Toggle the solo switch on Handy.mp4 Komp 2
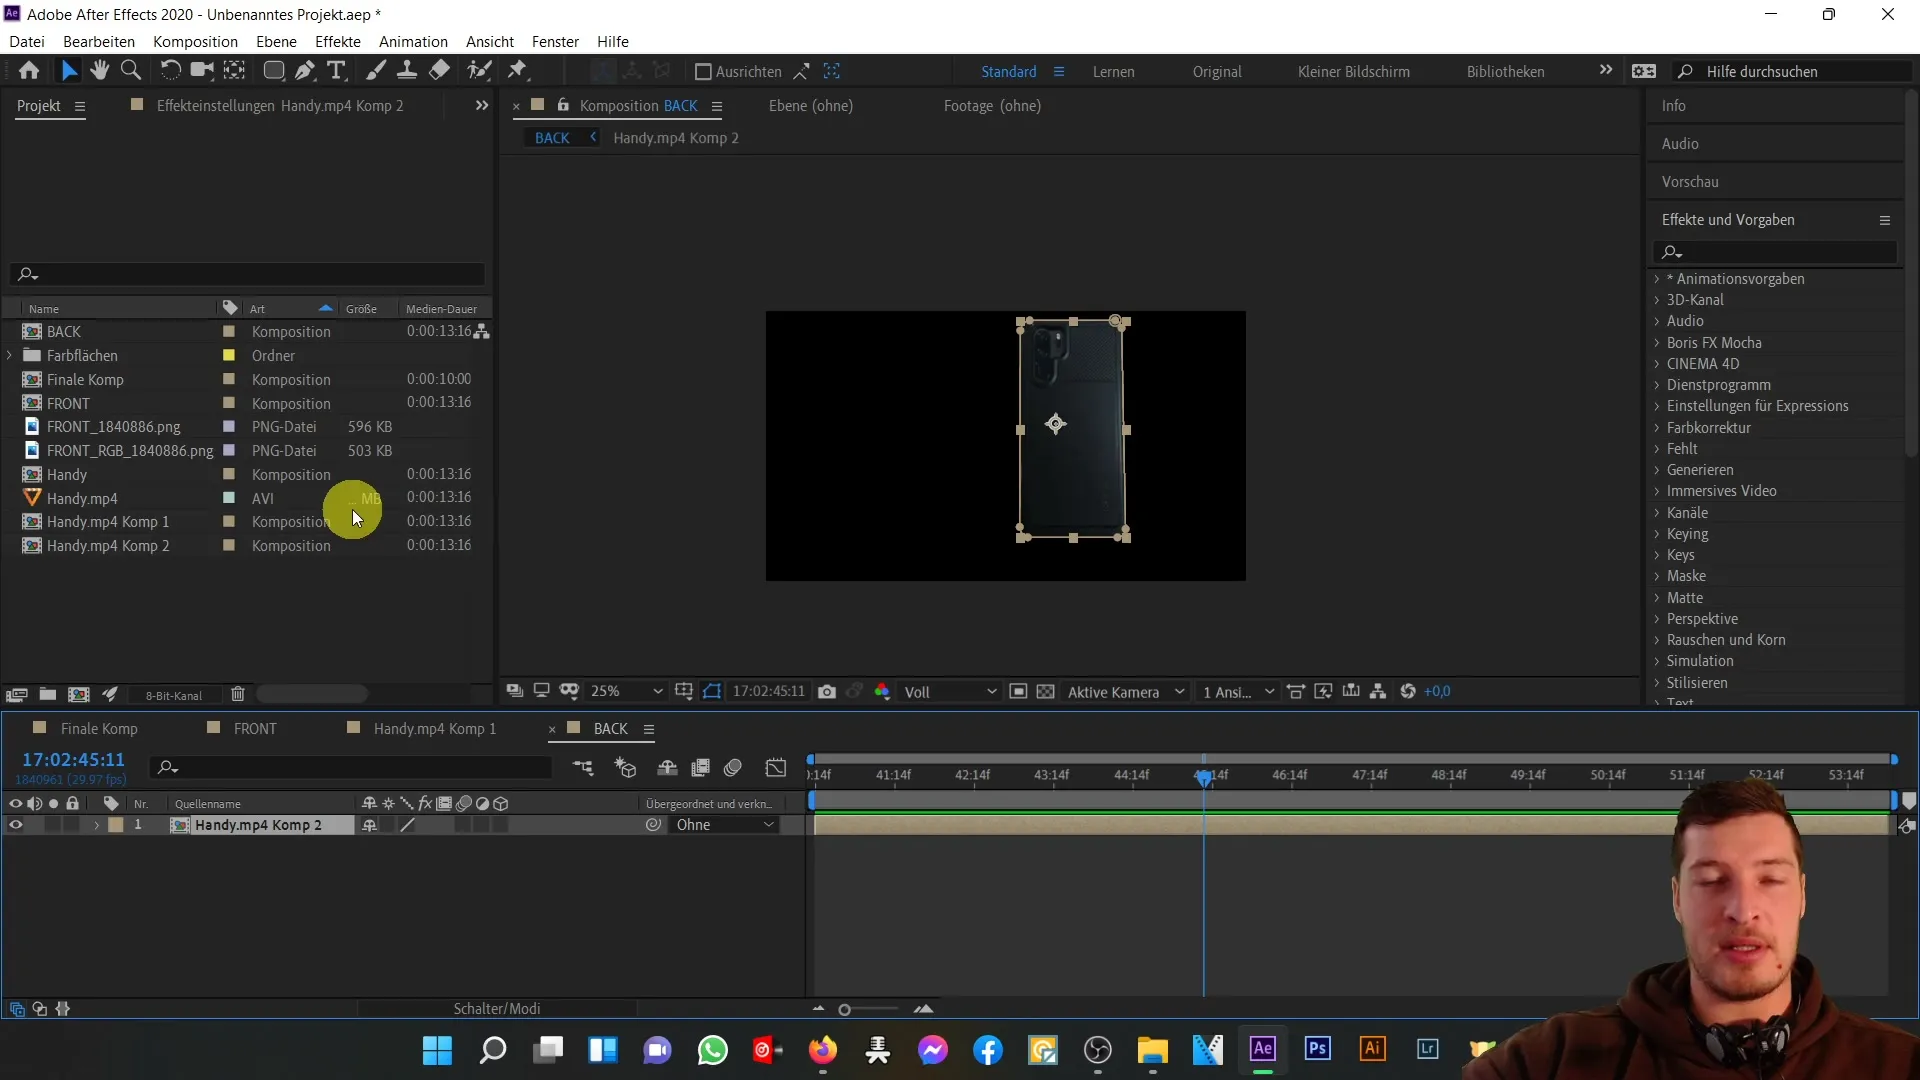Screen dimensions: 1920x1080 click(53, 824)
